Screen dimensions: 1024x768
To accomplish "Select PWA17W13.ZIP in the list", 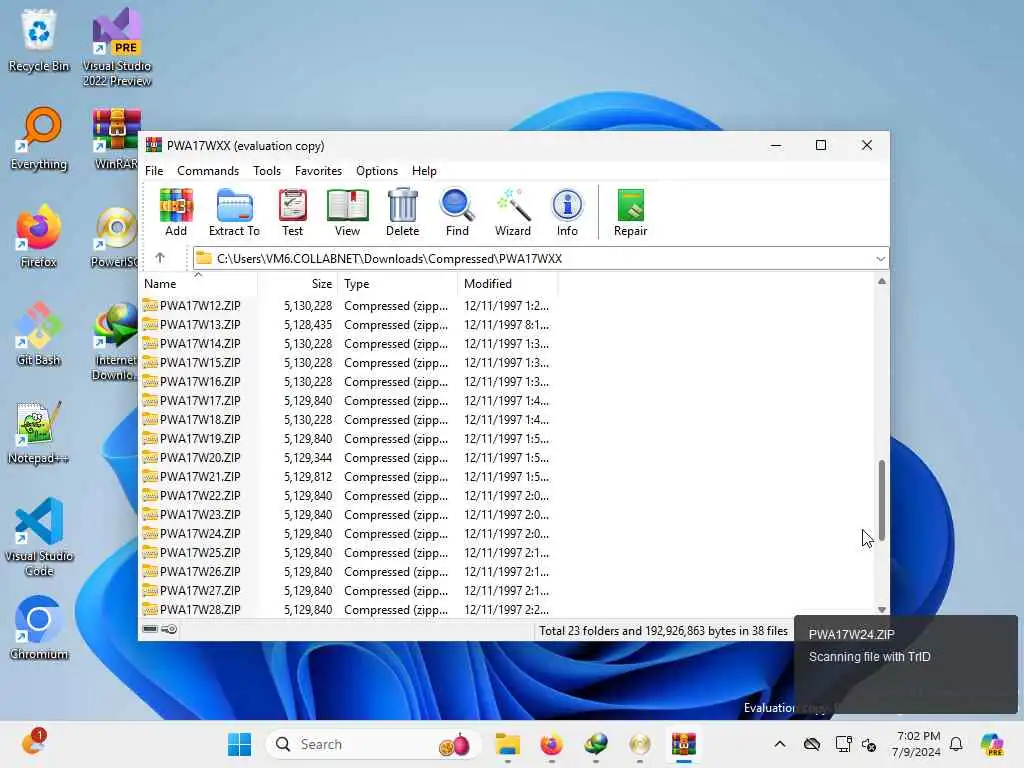I will coord(200,325).
